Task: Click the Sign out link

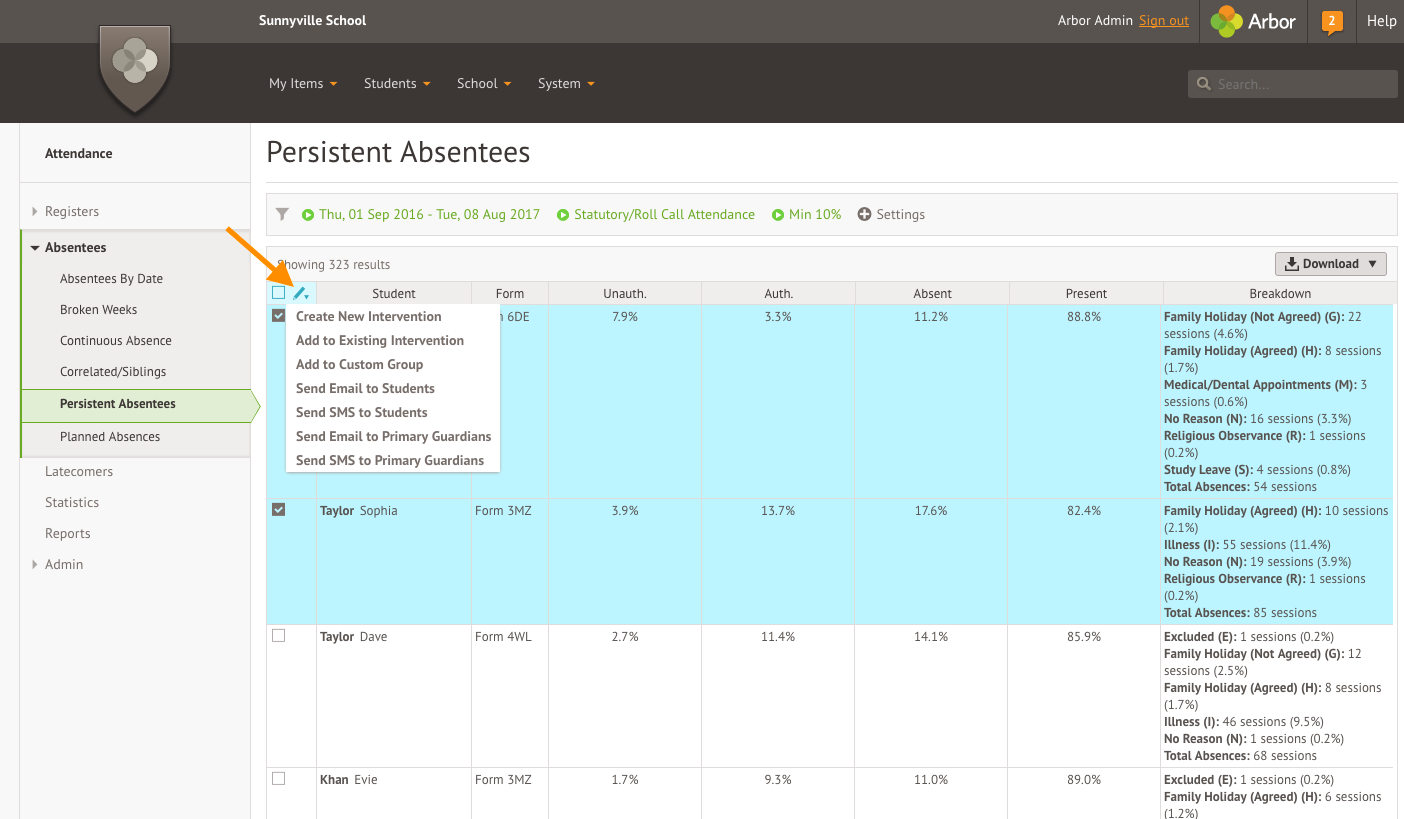Action: (1164, 21)
